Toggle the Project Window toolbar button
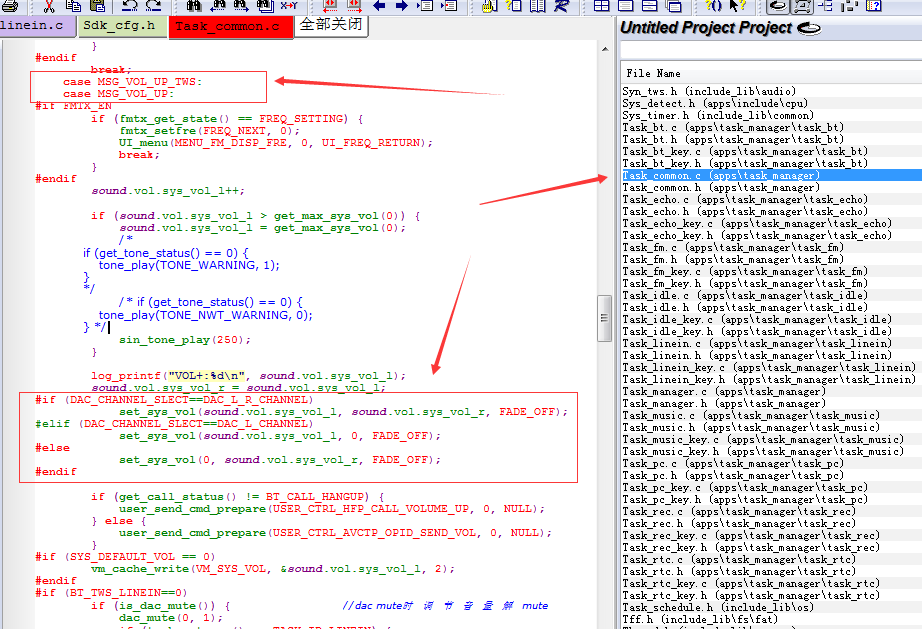Viewport: 922px width, 629px height. [x=778, y=6]
